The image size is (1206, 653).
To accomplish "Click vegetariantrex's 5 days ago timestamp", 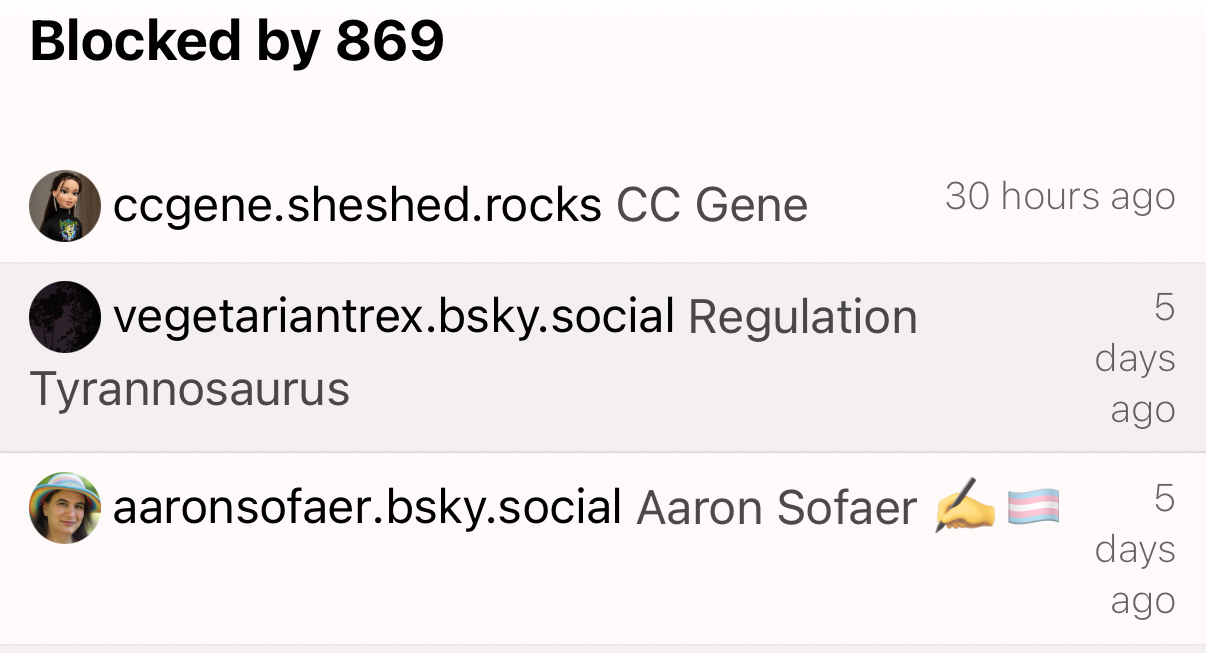I will [1135, 358].
